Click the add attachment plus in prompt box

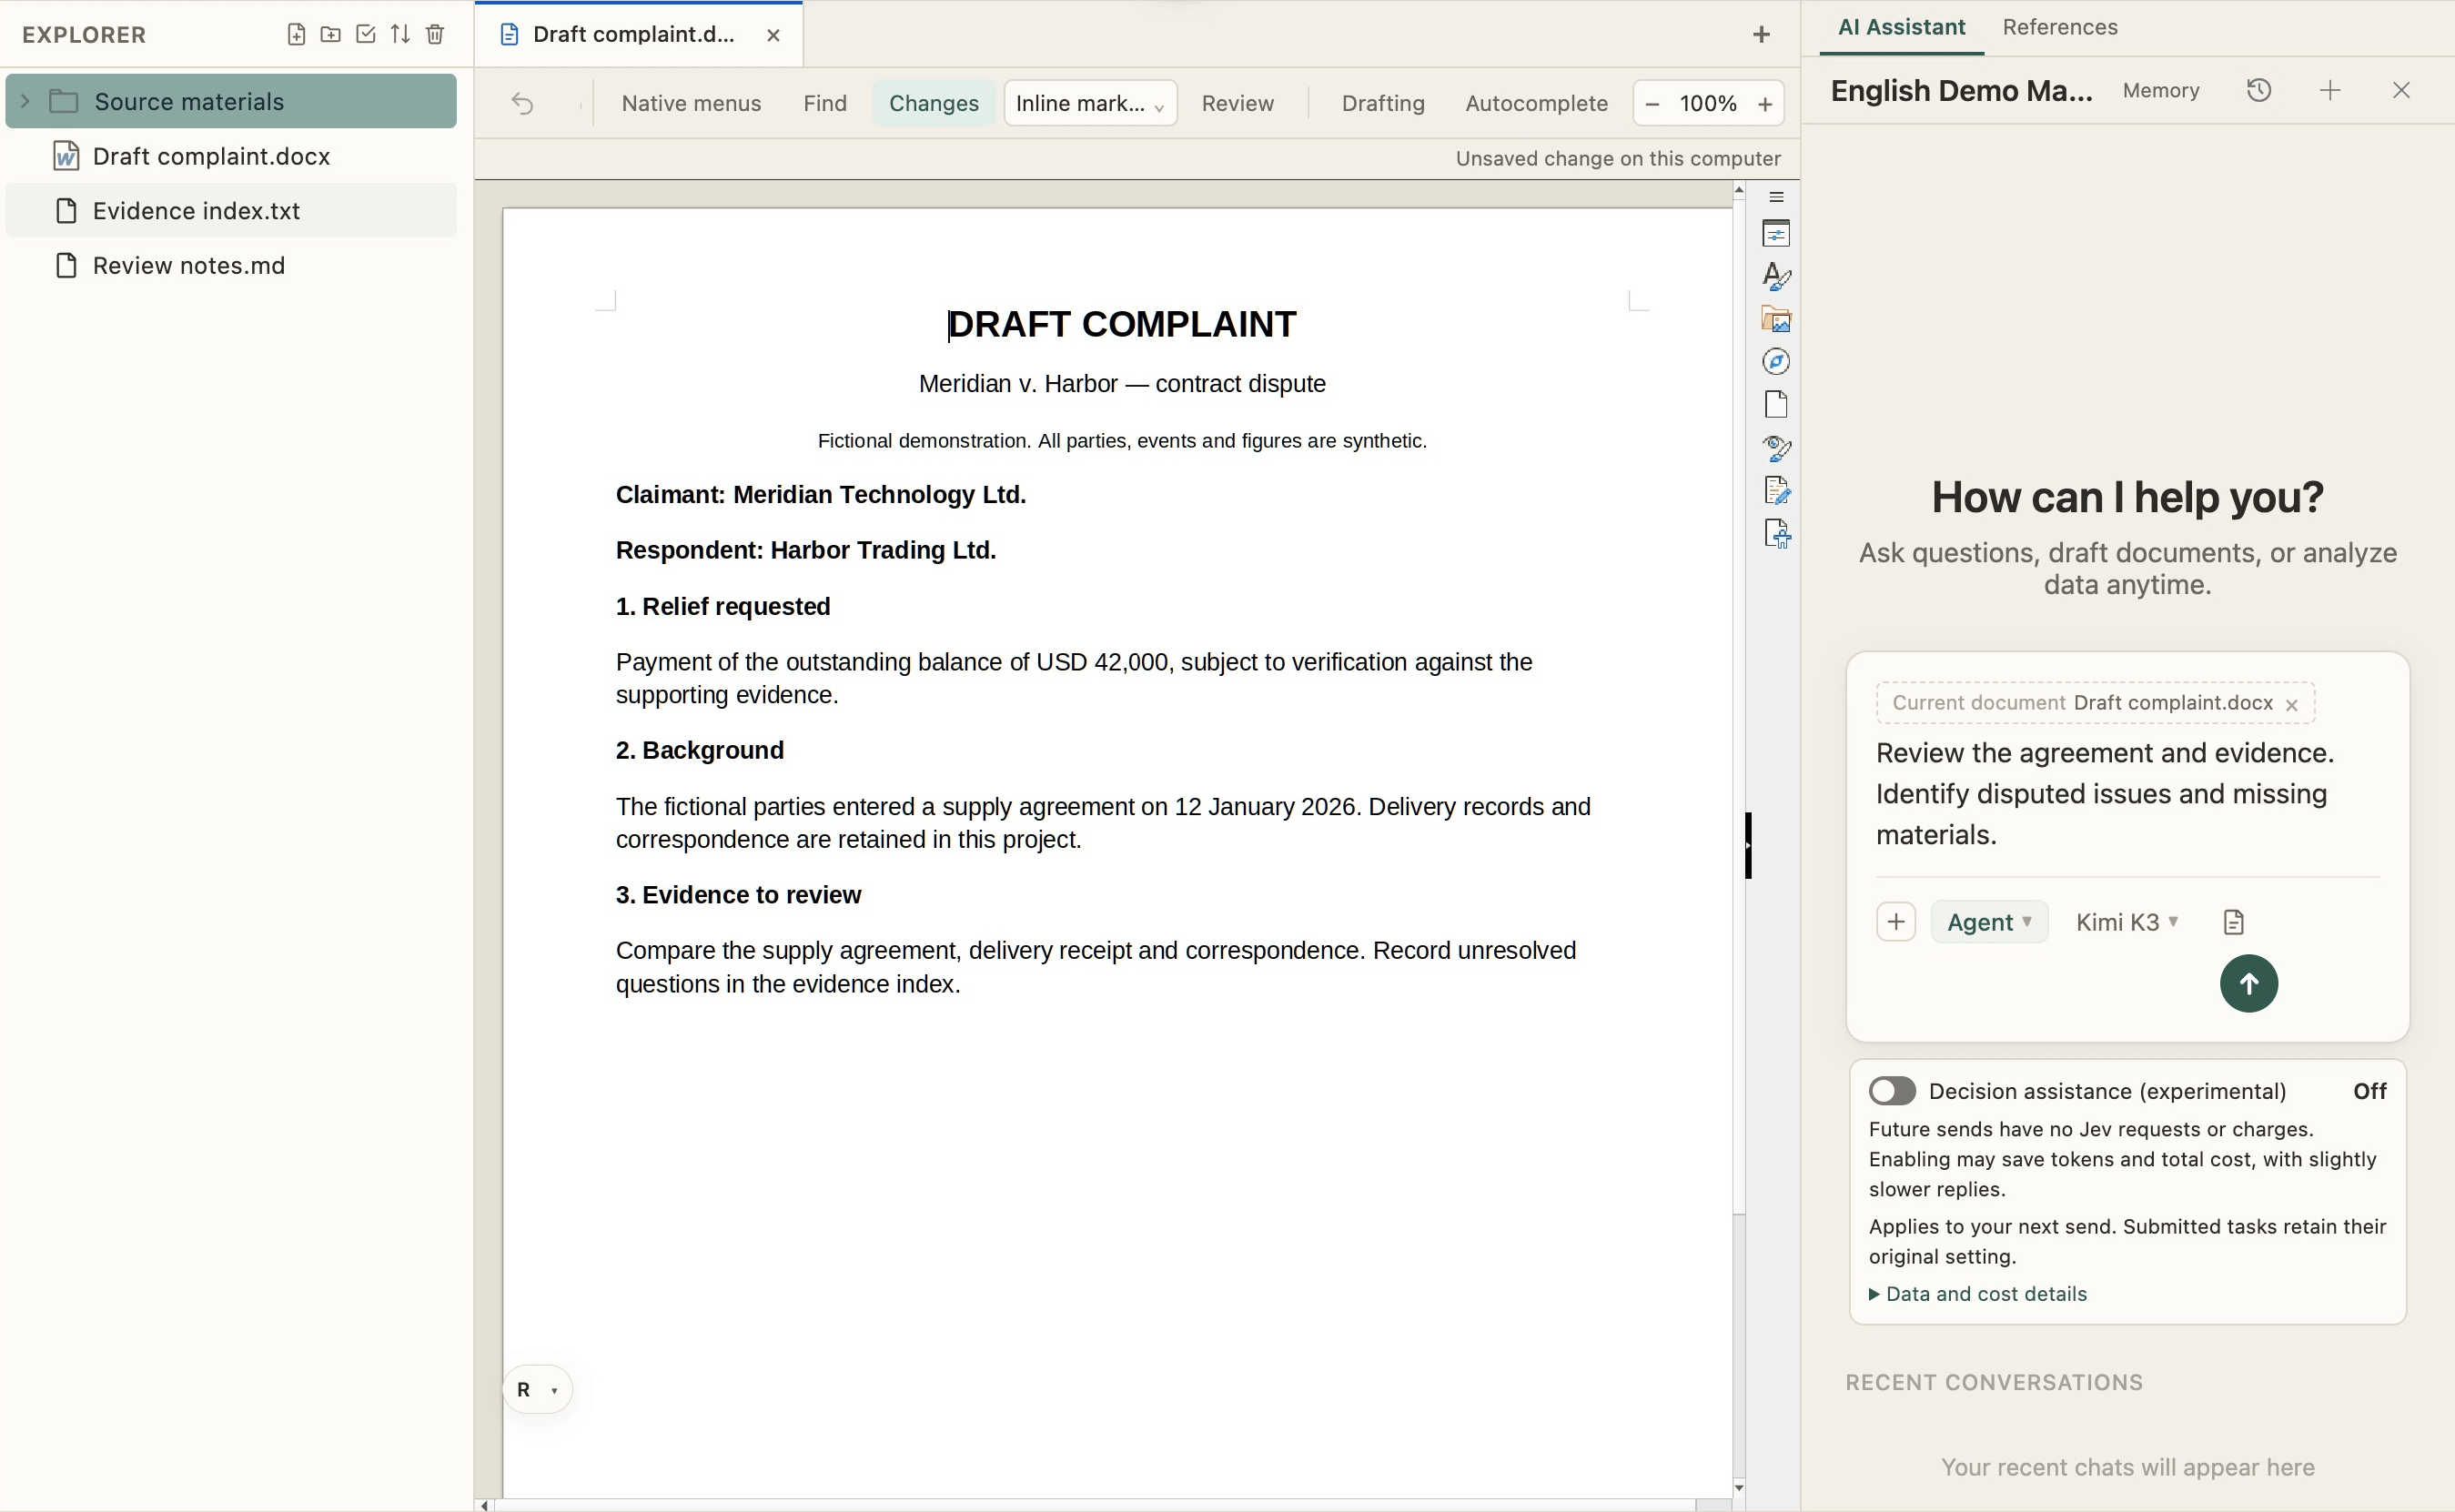(x=1896, y=922)
